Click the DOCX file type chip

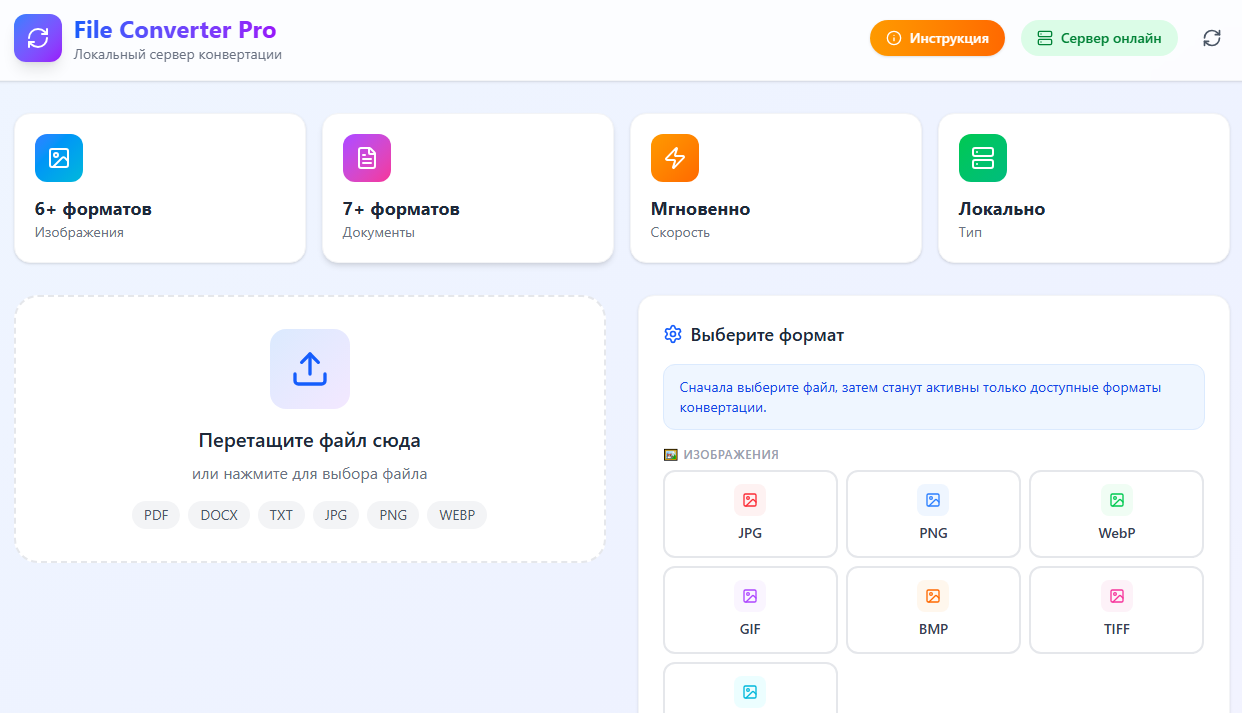click(x=219, y=515)
